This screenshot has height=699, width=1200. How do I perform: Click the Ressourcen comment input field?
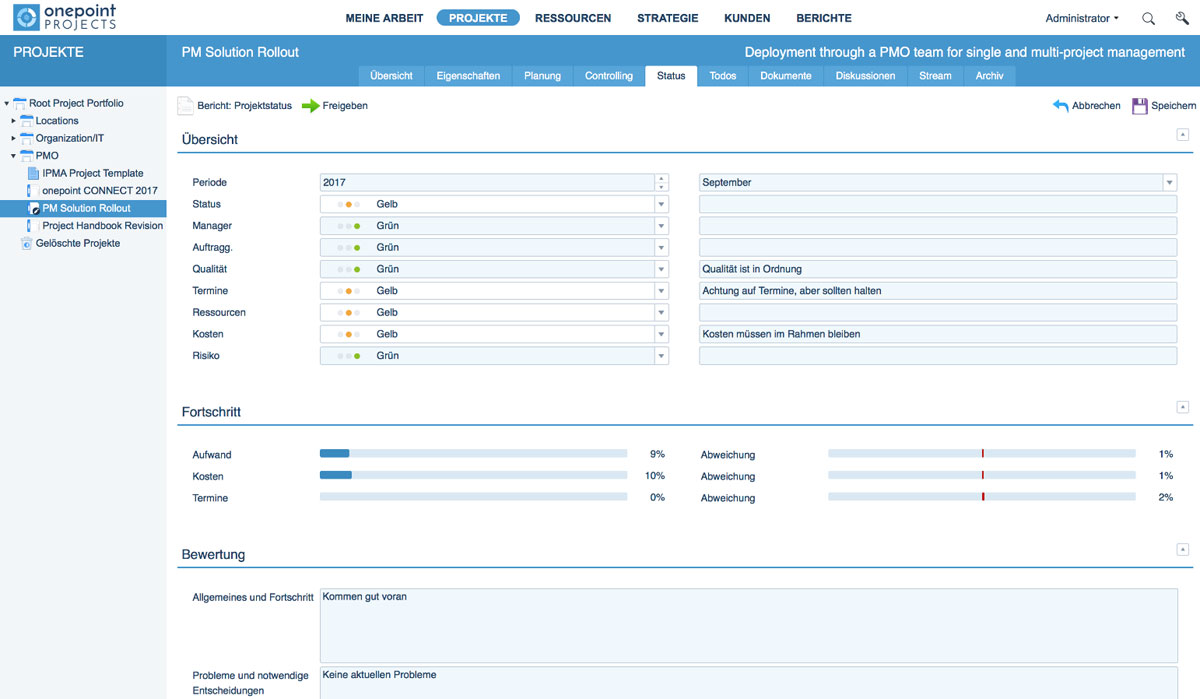point(937,313)
